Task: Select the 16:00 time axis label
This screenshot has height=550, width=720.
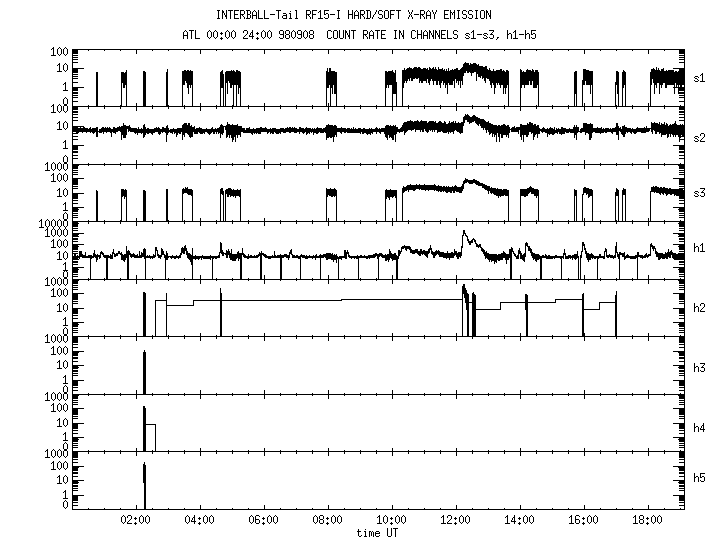Action: (x=584, y=522)
